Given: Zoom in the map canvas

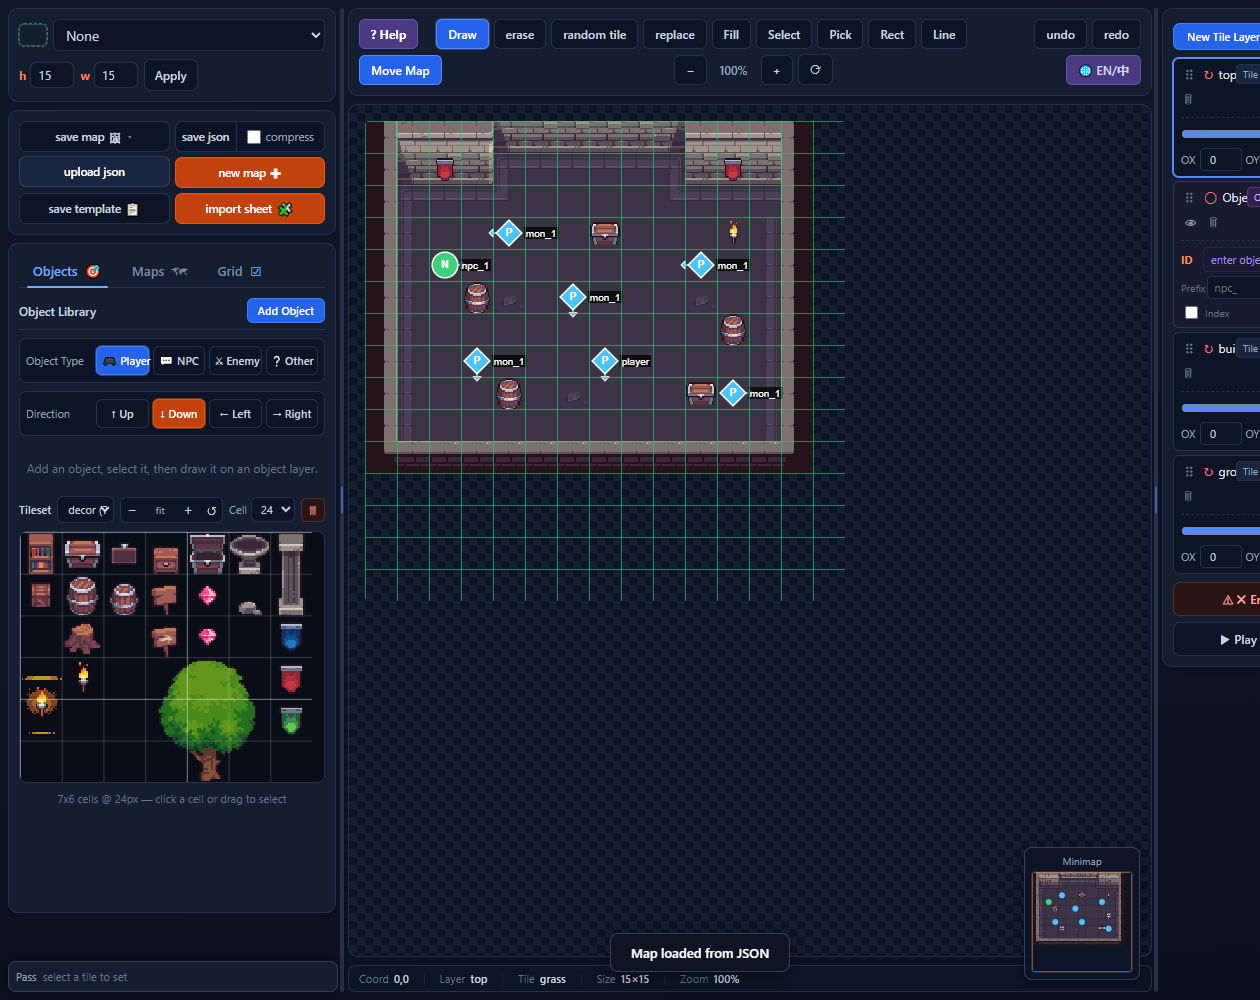Looking at the screenshot, I should tap(777, 71).
